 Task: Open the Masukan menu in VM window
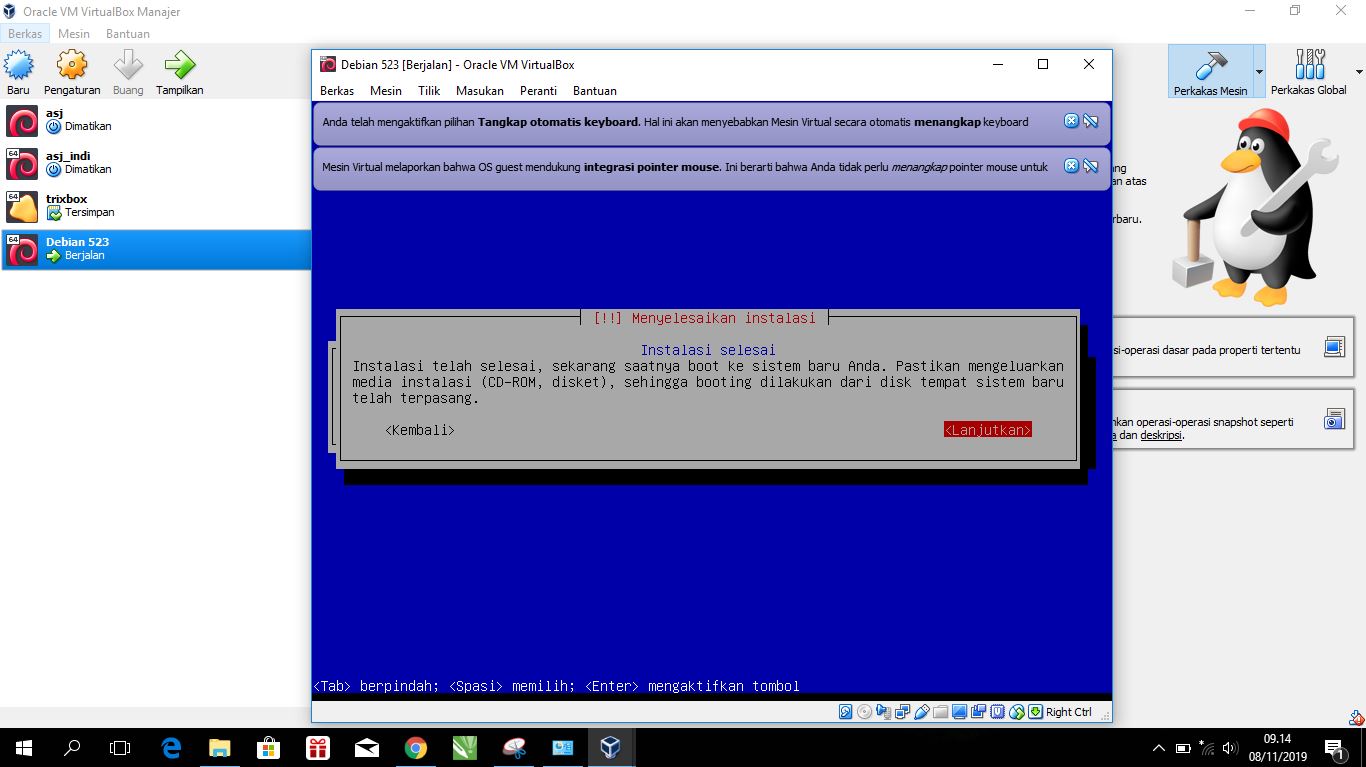(480, 91)
